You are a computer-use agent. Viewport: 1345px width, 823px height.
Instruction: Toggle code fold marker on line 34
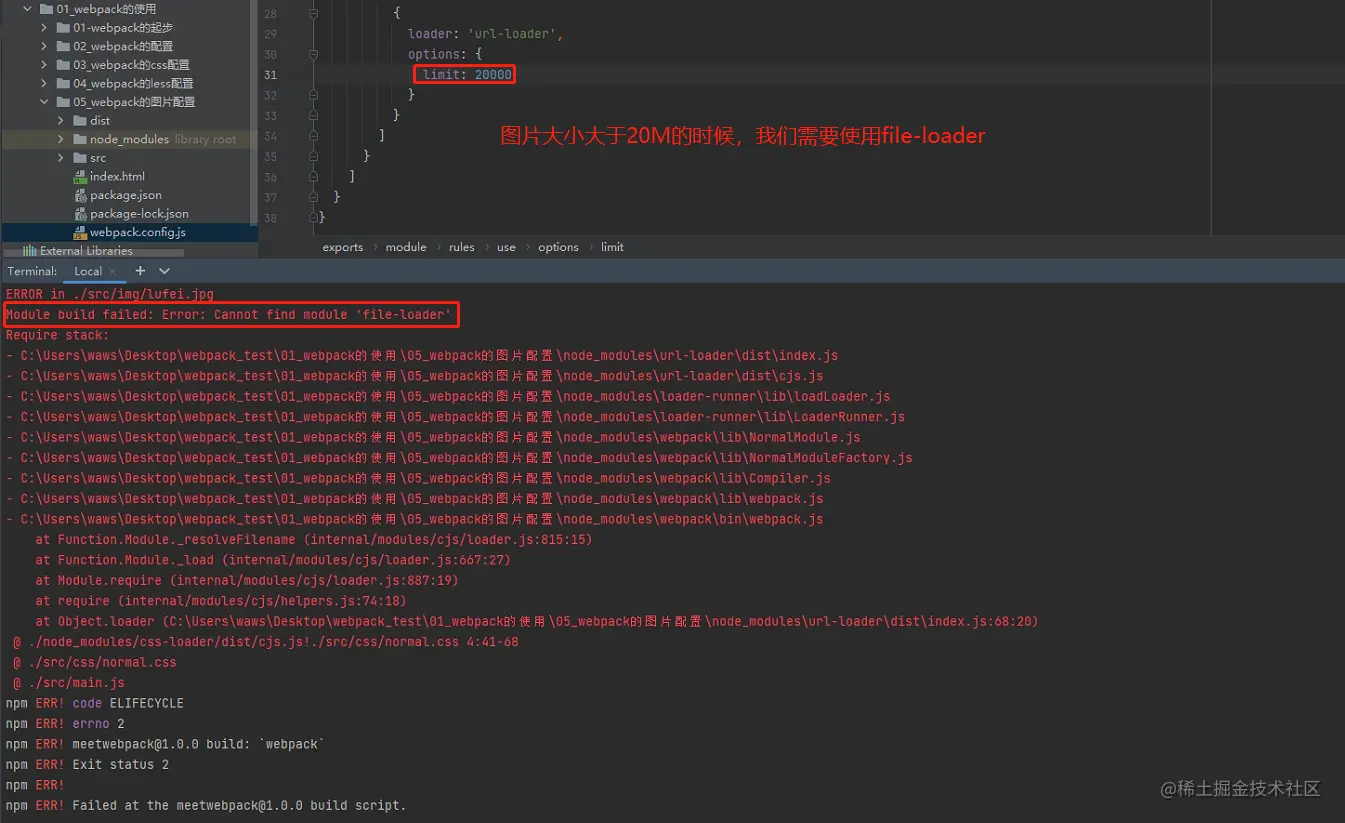313,136
